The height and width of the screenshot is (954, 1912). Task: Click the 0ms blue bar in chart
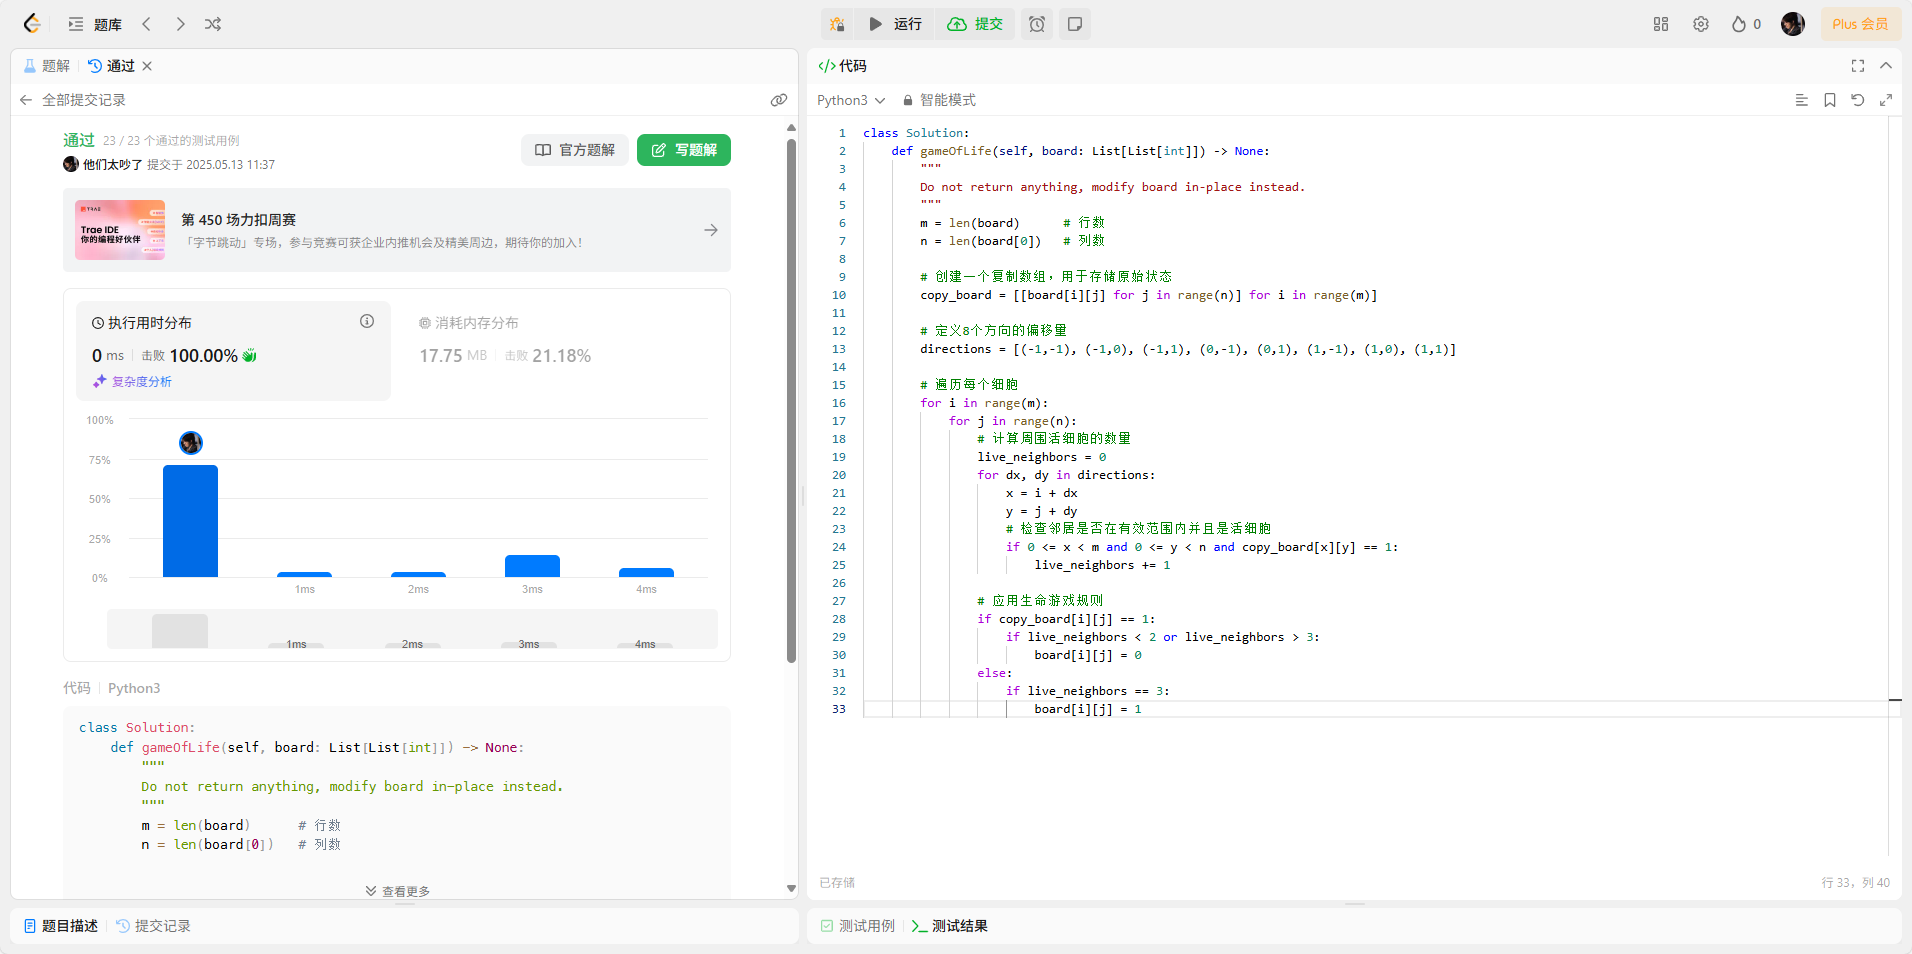[x=190, y=521]
